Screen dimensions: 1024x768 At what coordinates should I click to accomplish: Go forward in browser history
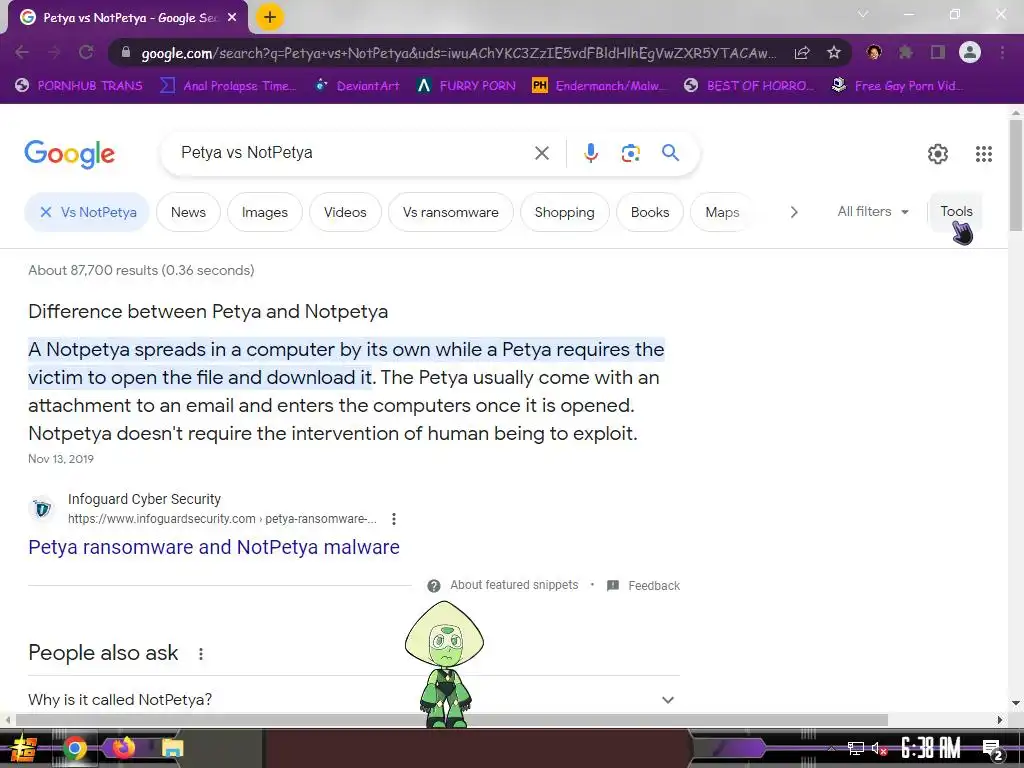(x=54, y=52)
